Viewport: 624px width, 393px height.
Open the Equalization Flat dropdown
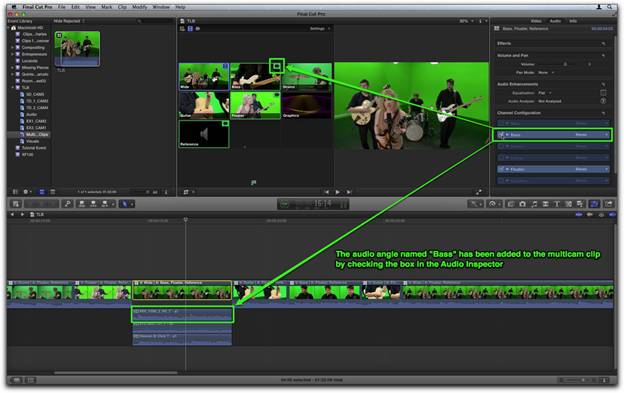click(545, 93)
